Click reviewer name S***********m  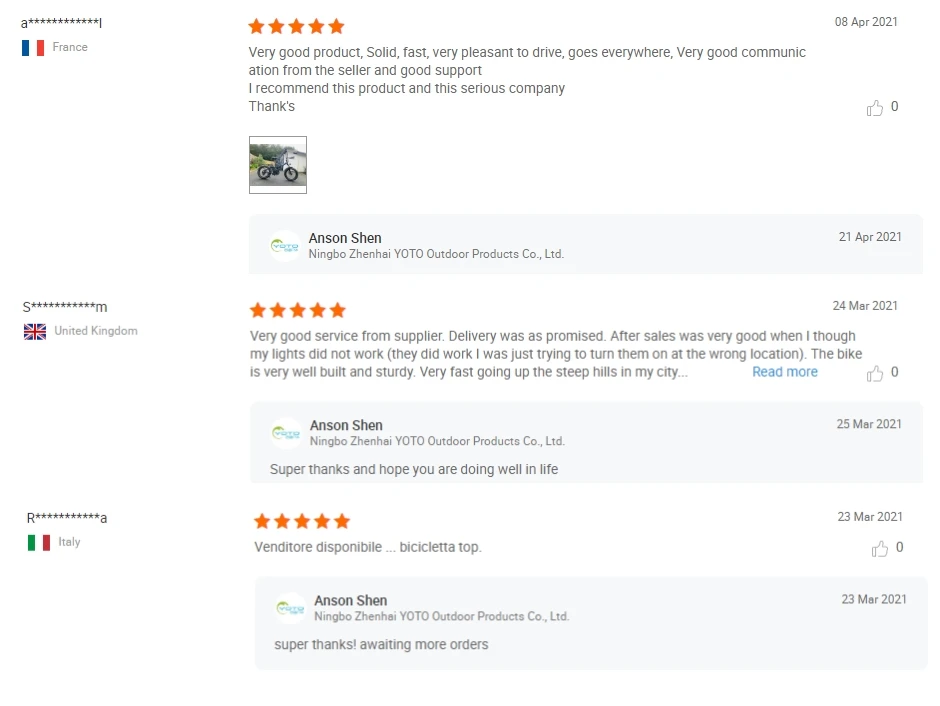65,307
